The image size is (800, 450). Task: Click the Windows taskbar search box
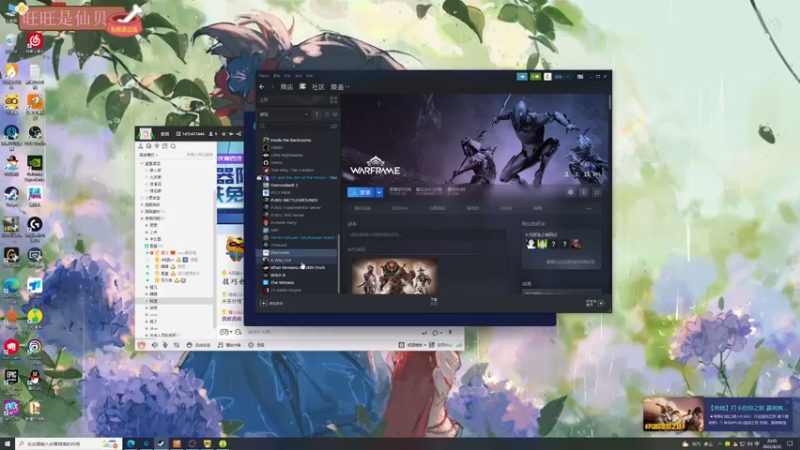click(68, 444)
